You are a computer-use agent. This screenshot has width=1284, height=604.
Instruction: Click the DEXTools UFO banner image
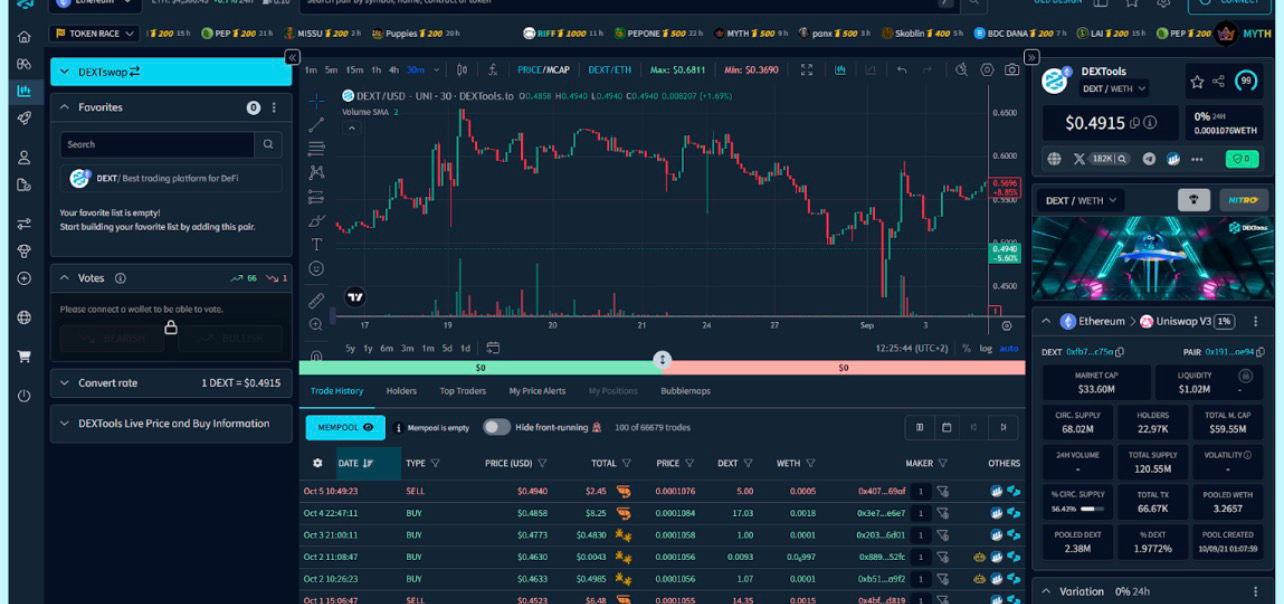[1152, 258]
